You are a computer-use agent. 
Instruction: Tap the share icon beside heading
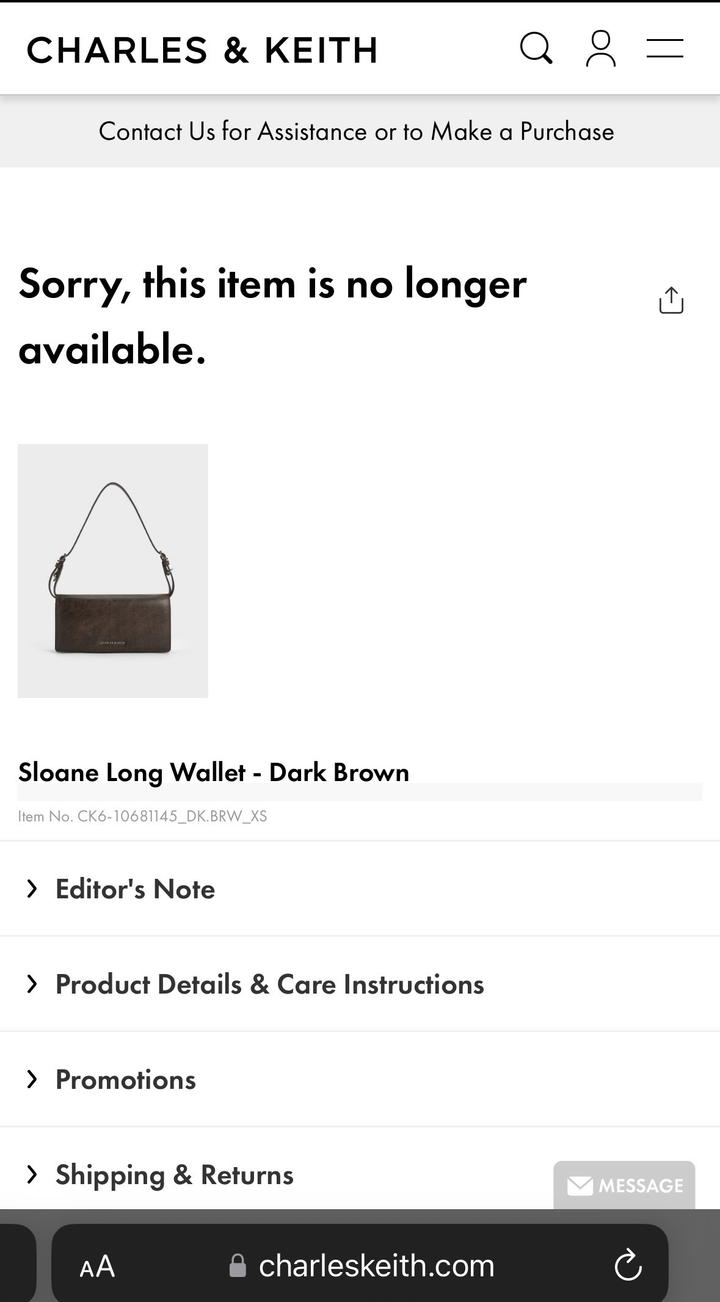(671, 300)
